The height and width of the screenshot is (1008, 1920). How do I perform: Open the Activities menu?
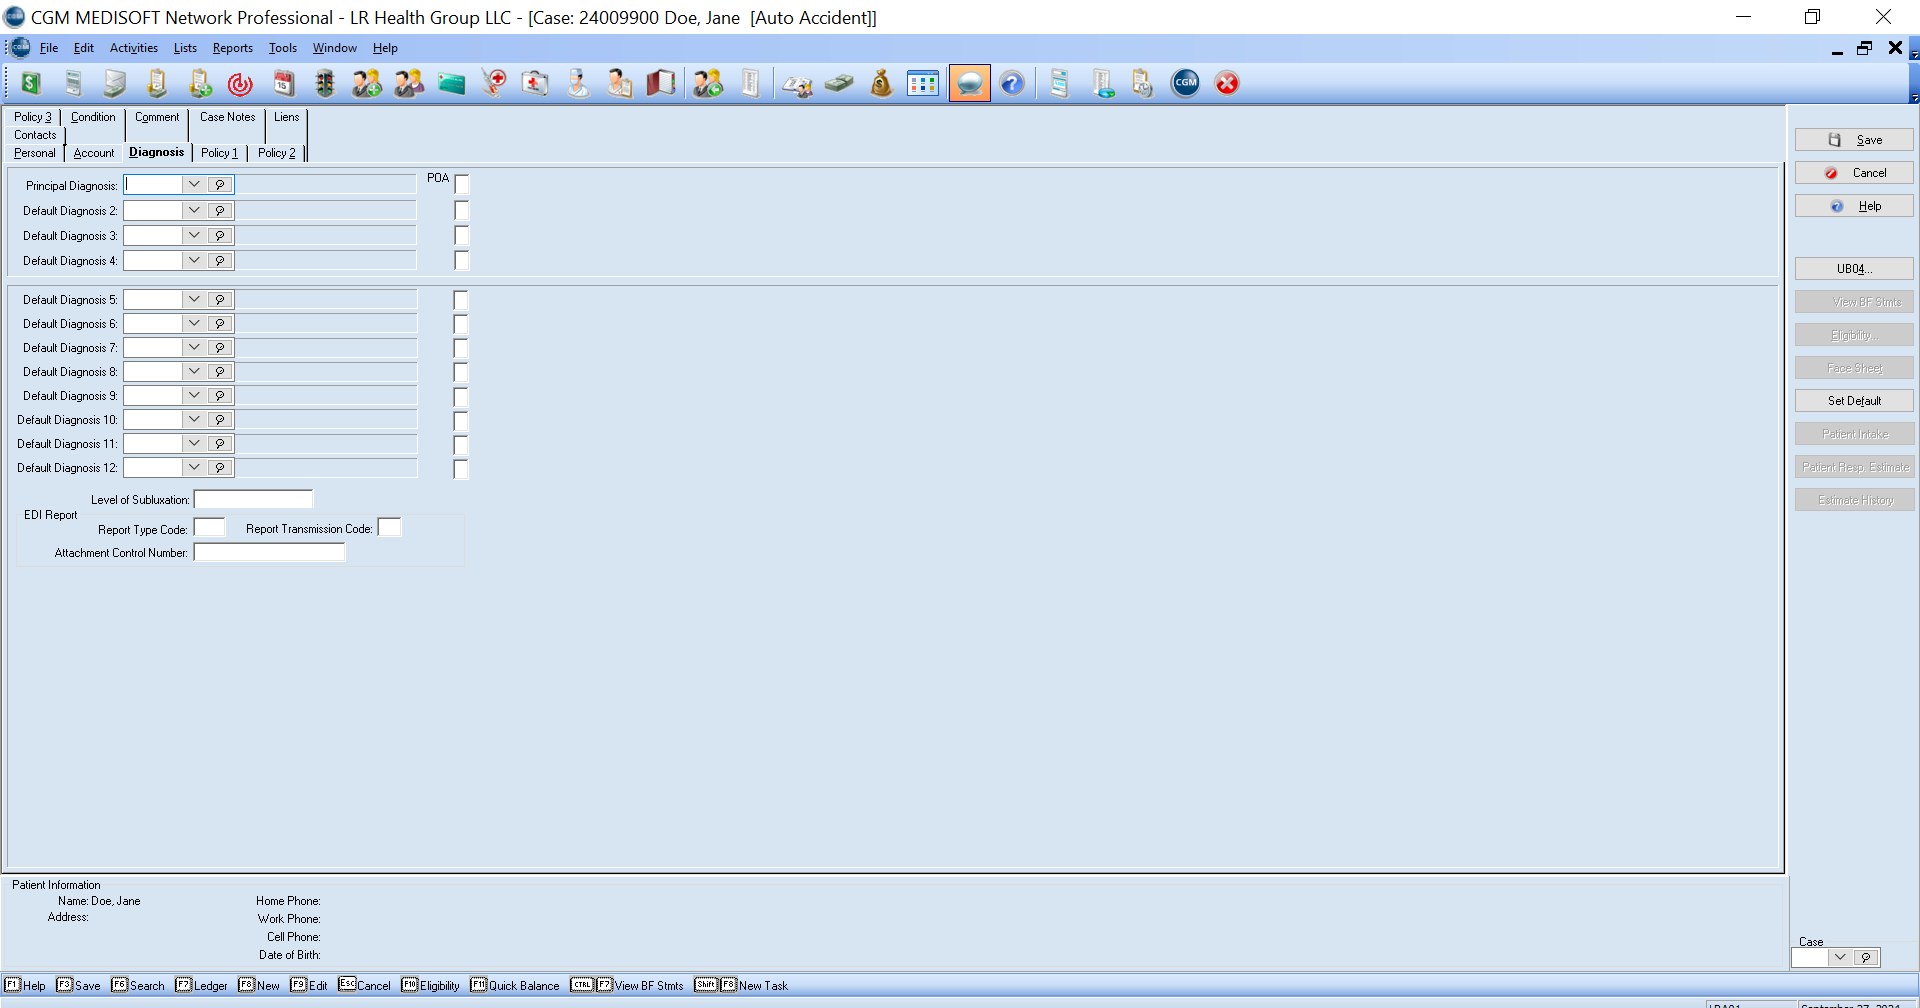click(134, 48)
